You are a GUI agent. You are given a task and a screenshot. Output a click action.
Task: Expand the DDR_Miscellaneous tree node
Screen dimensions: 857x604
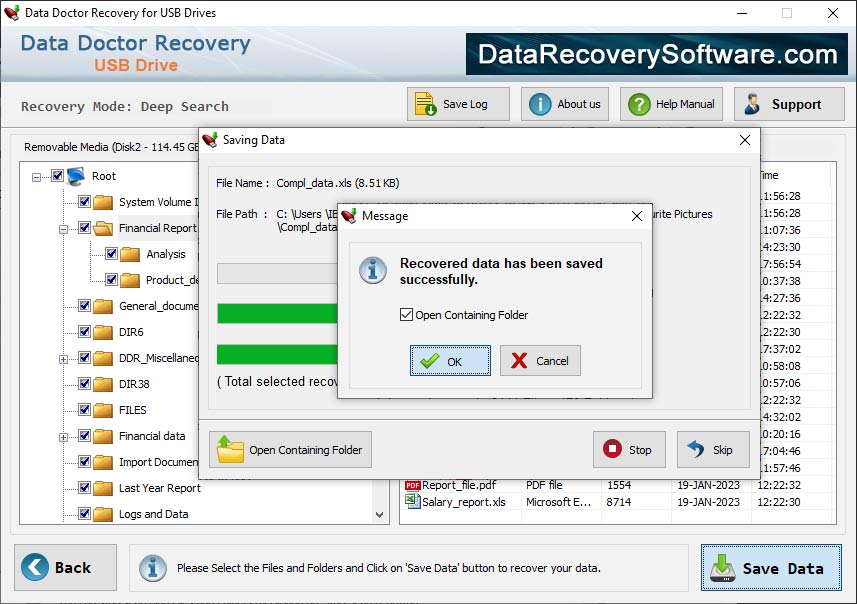[66, 357]
